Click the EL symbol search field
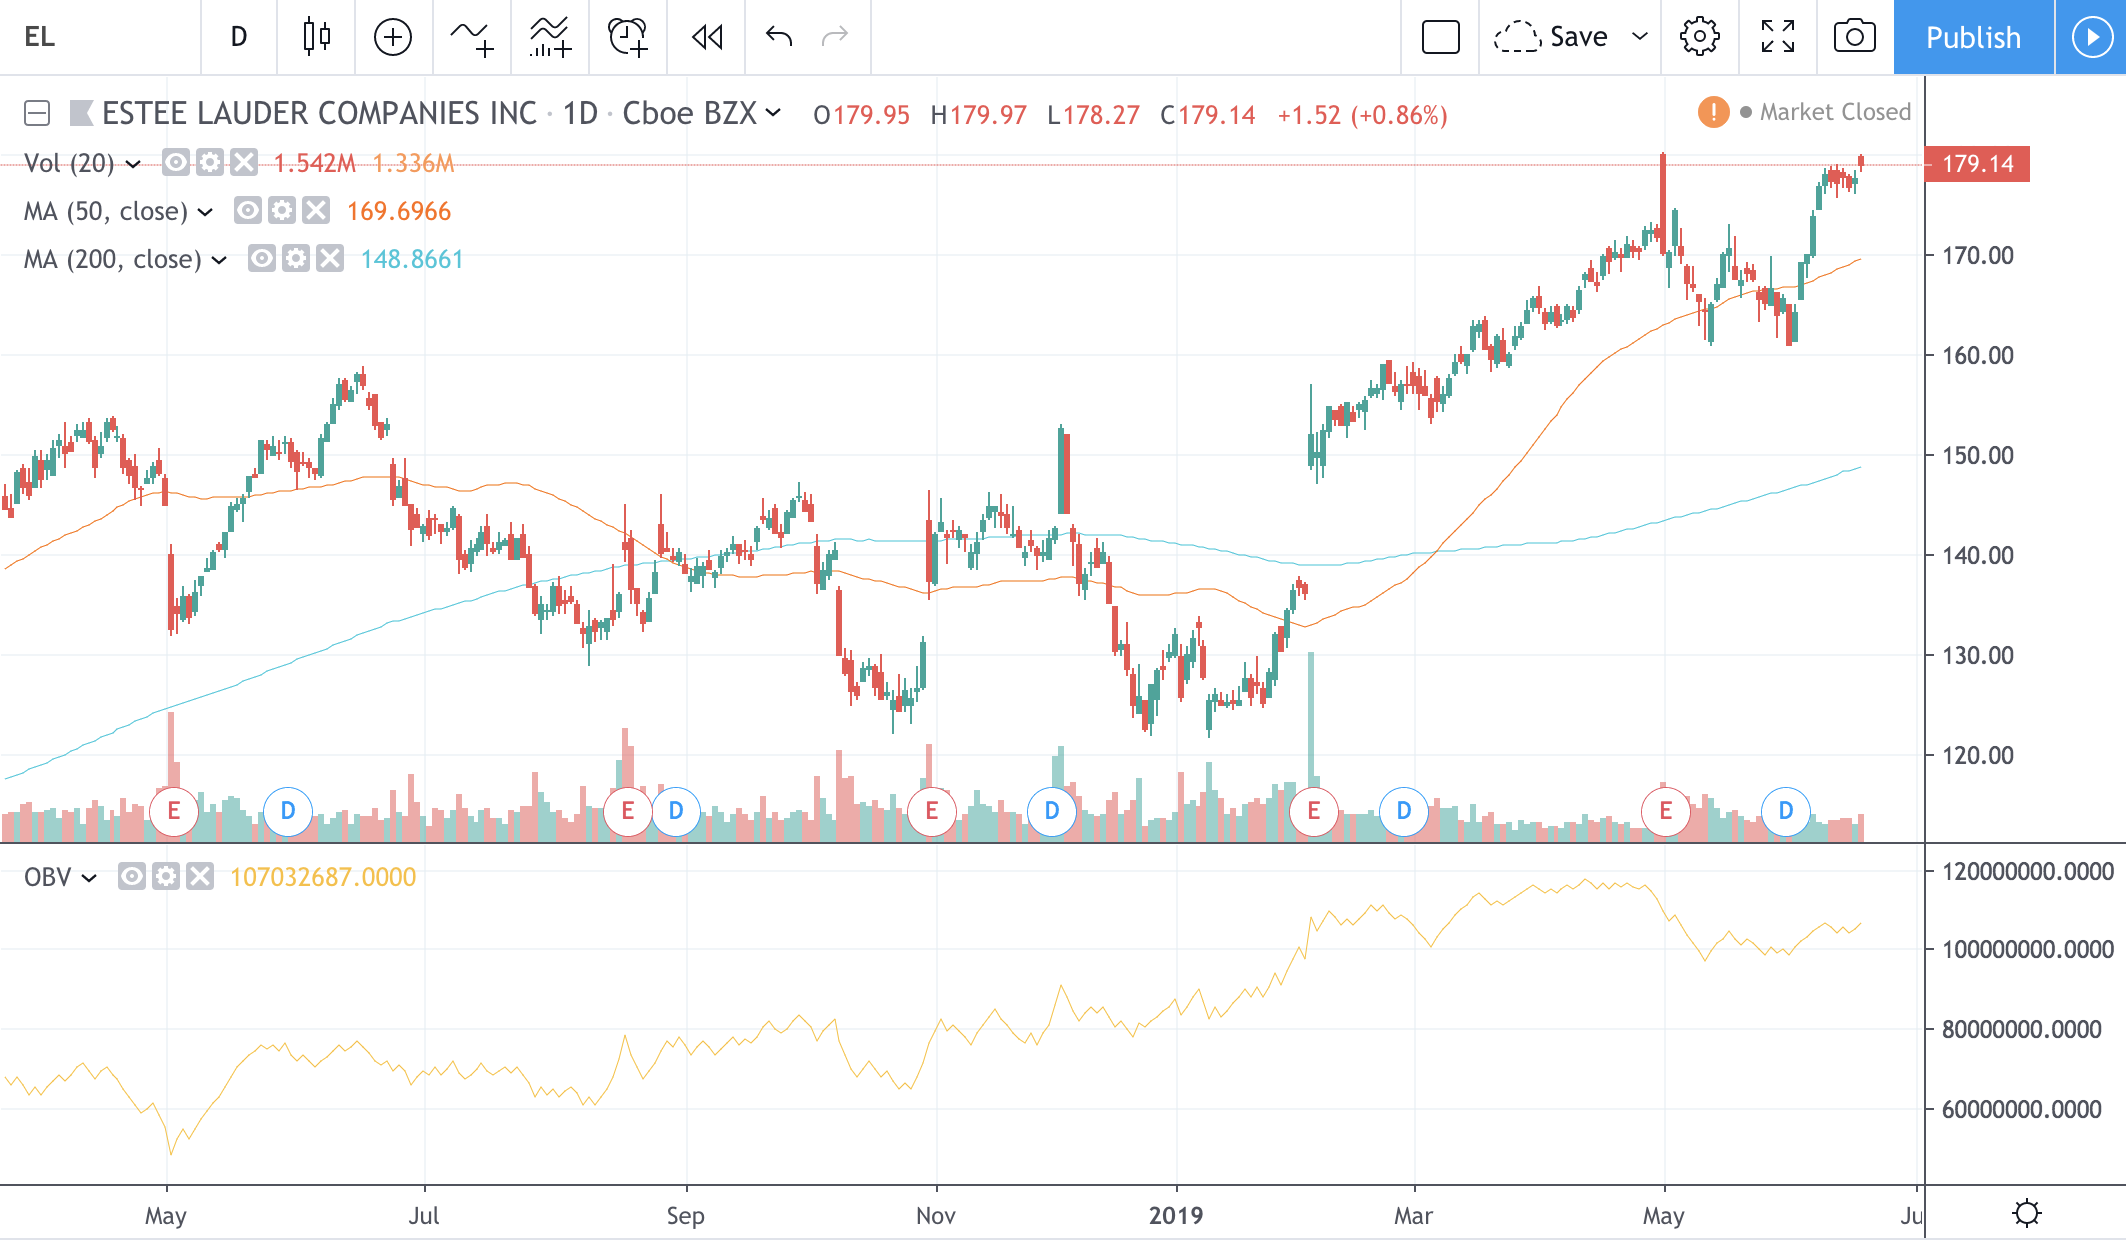Image resolution: width=2126 pixels, height=1244 pixels. coord(100,37)
